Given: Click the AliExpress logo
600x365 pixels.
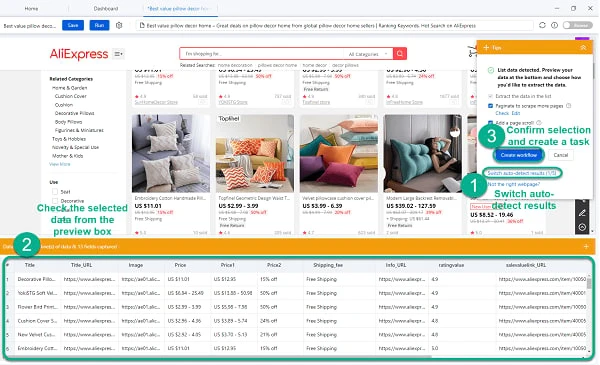Looking at the screenshot, I should [79, 54].
